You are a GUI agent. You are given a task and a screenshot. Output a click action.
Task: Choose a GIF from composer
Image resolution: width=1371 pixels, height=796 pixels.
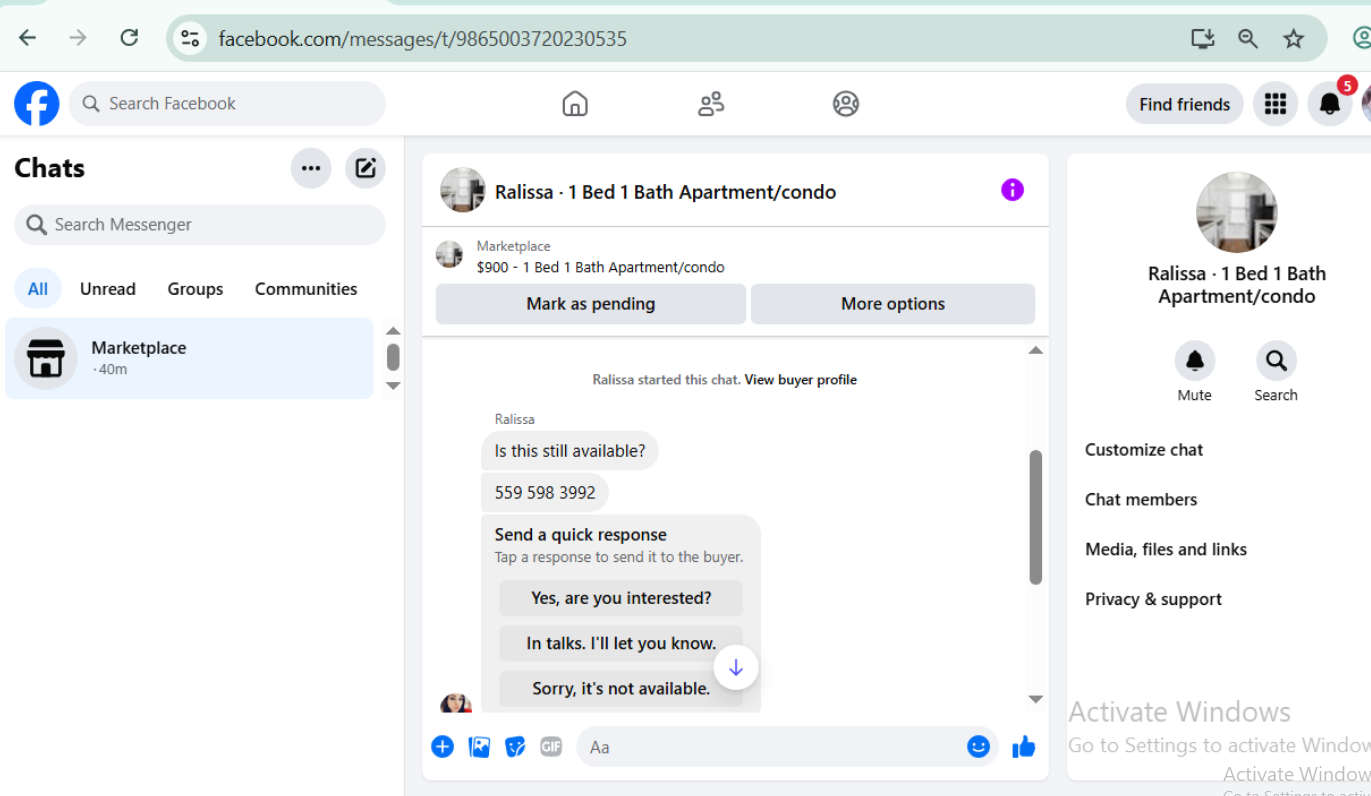pyautogui.click(x=551, y=747)
